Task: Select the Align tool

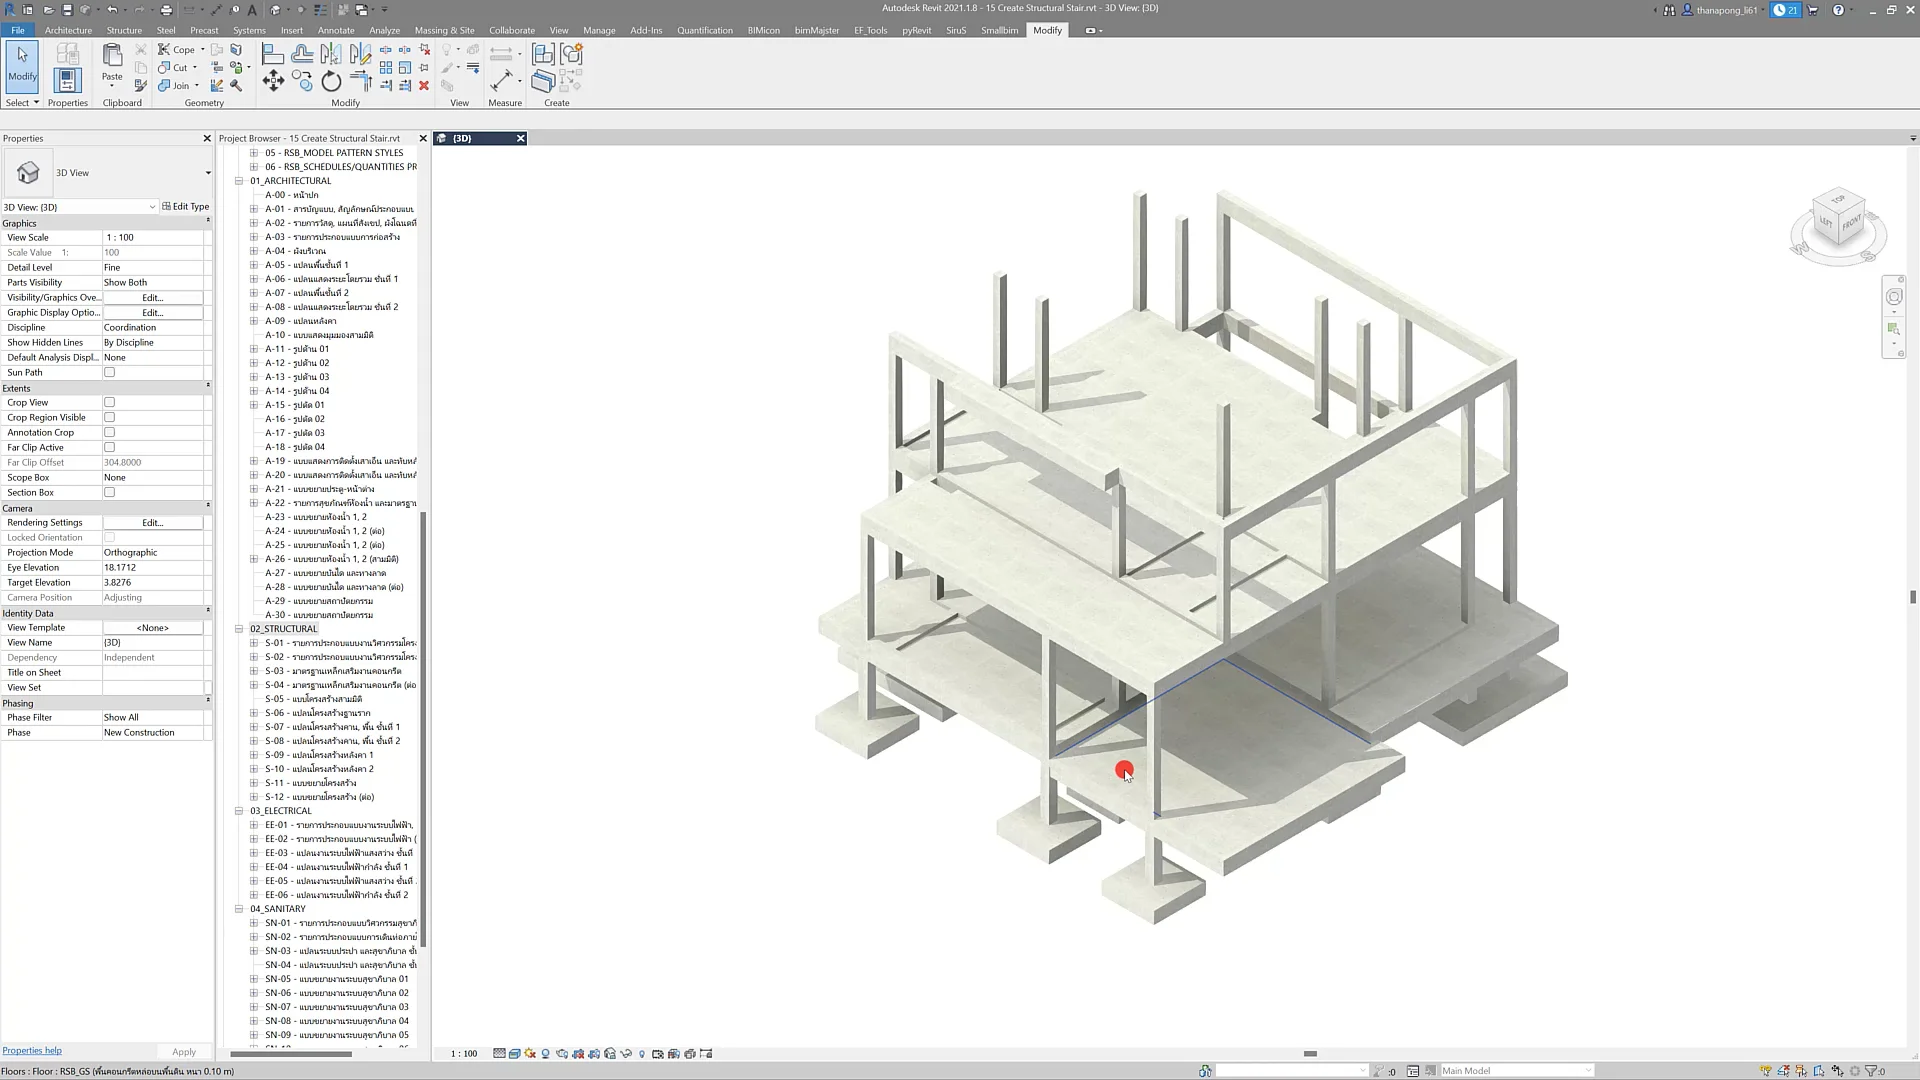Action: click(x=273, y=53)
